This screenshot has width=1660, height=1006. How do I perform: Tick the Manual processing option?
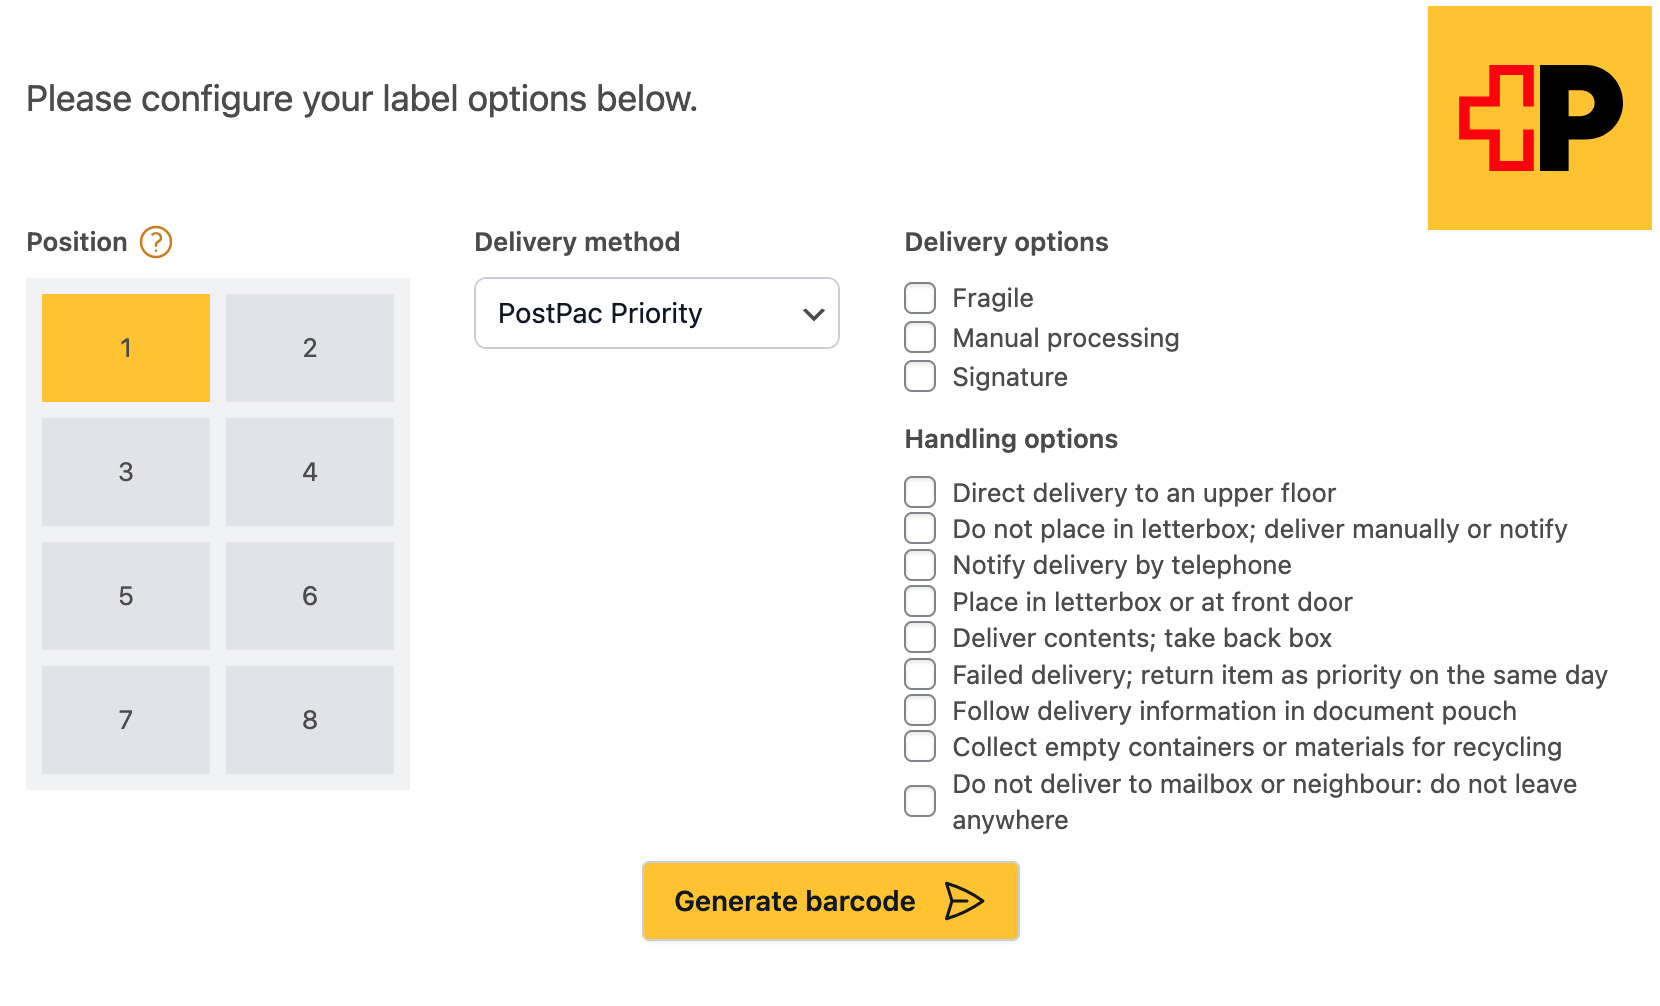point(920,337)
